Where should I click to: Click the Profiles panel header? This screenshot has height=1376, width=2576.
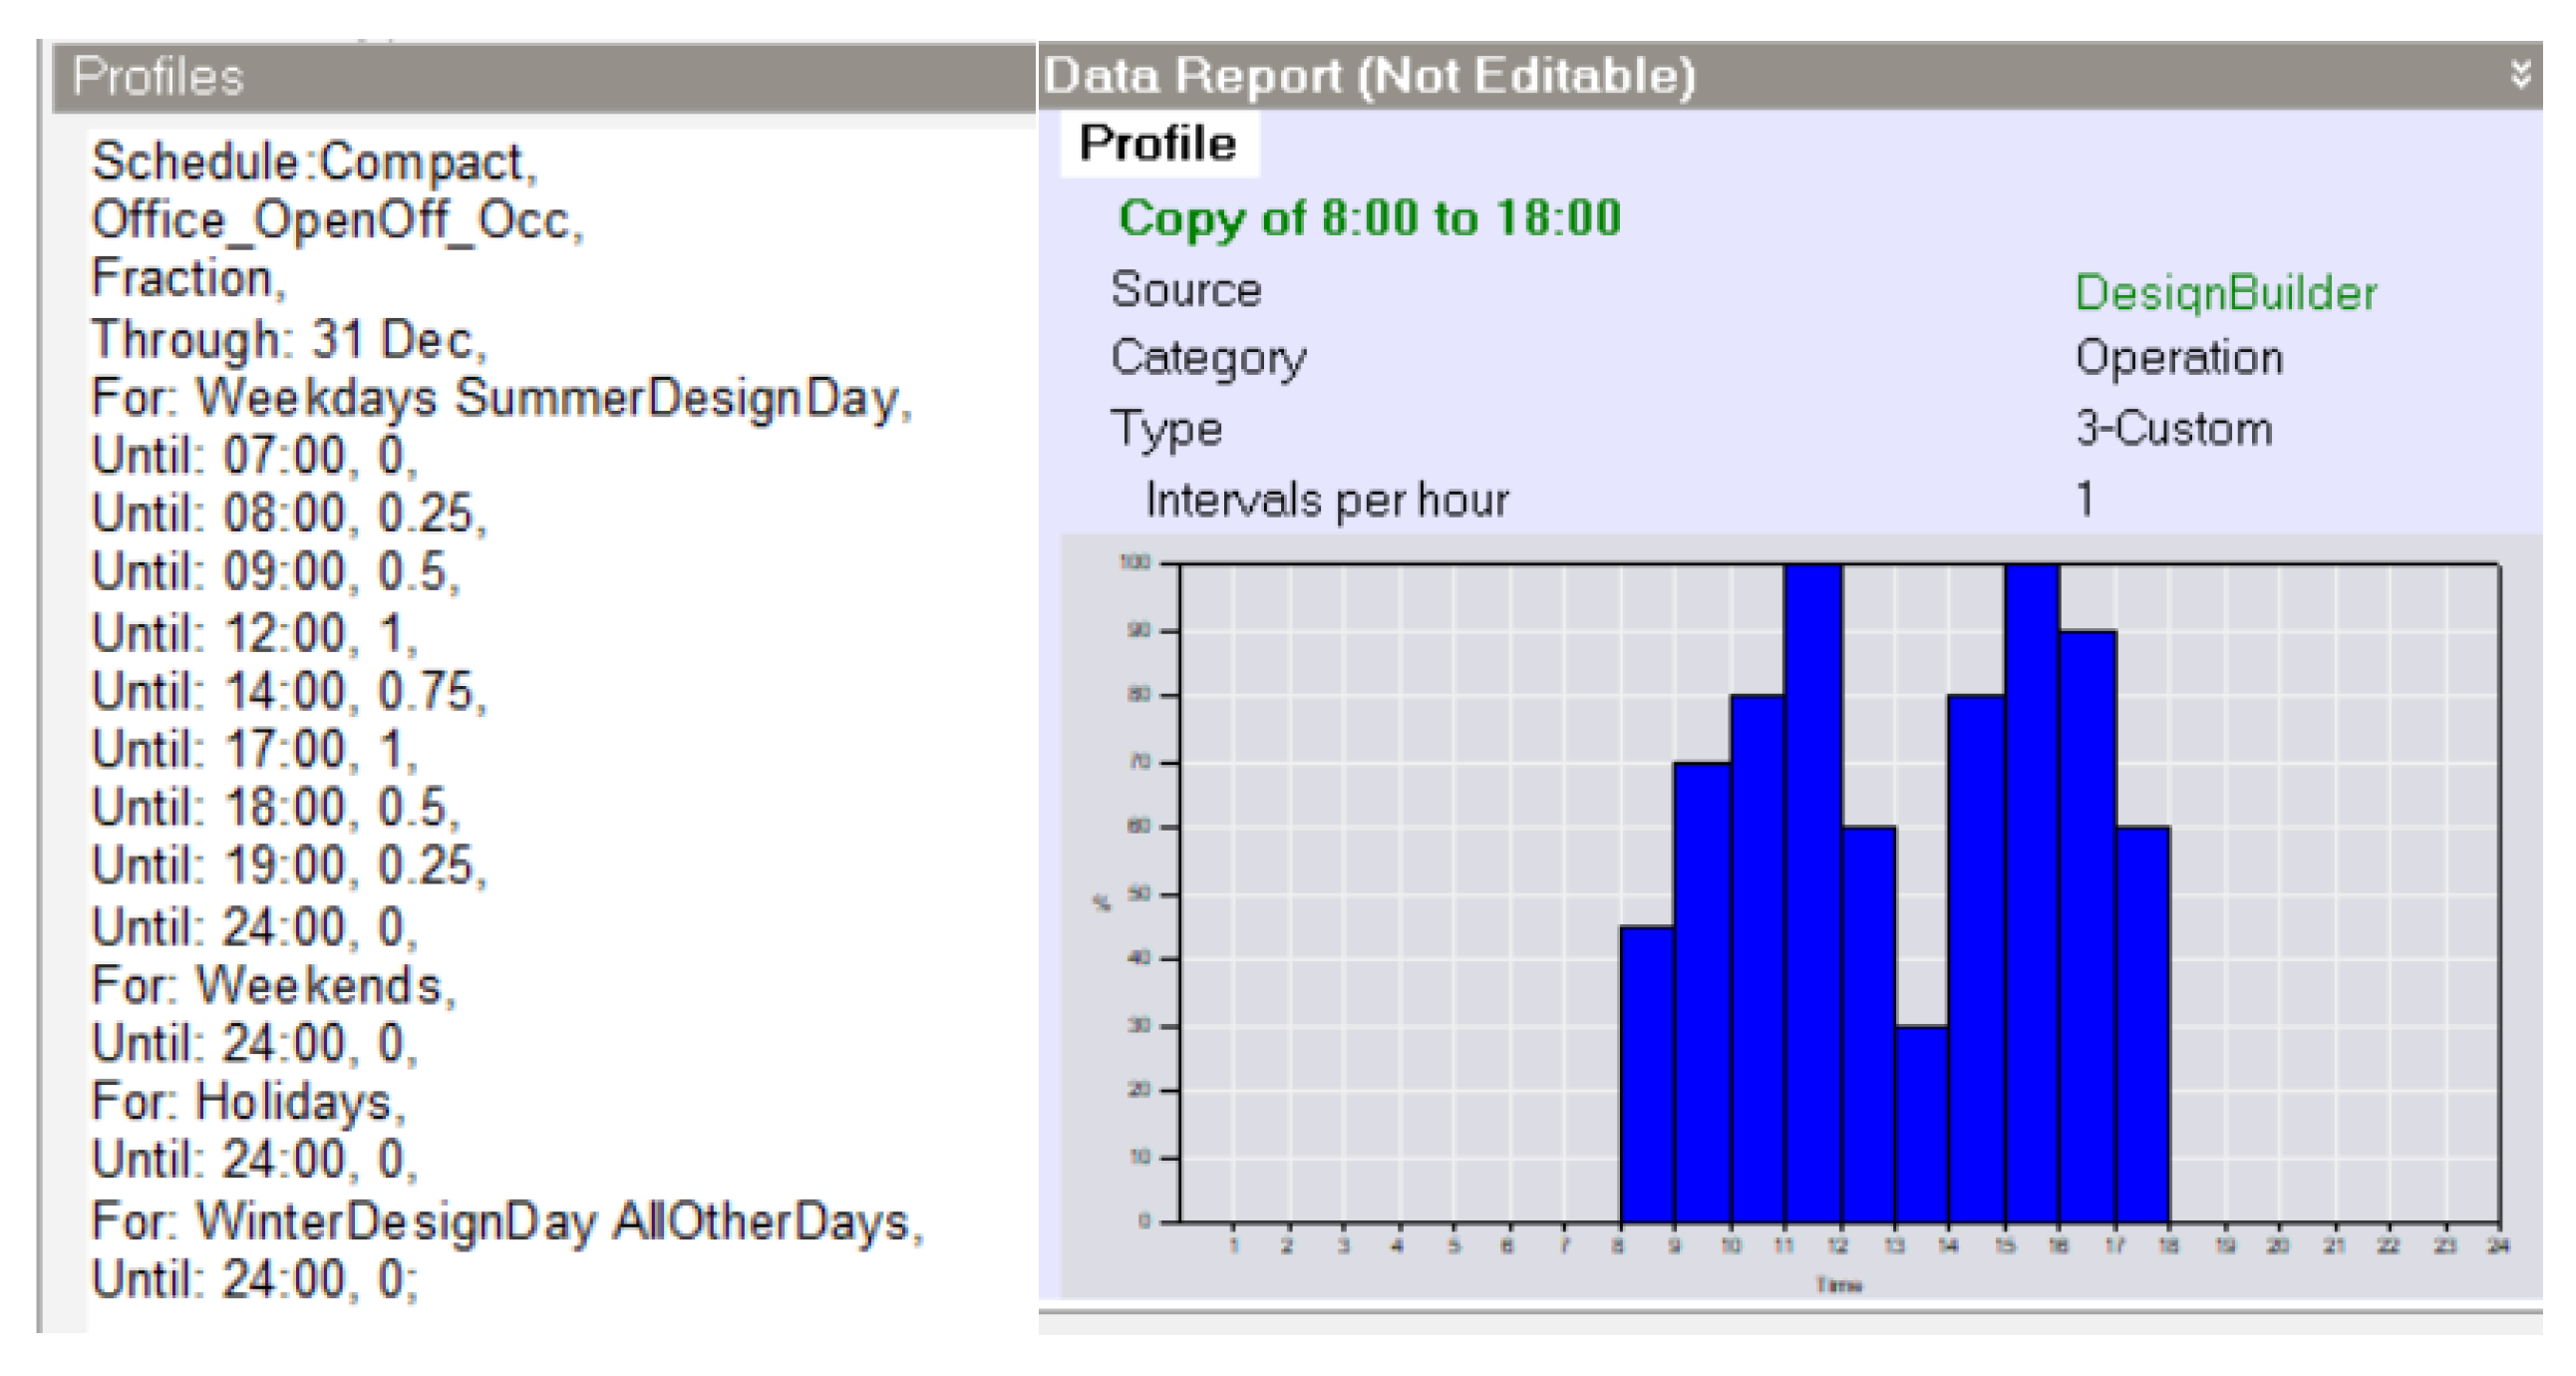tap(158, 77)
